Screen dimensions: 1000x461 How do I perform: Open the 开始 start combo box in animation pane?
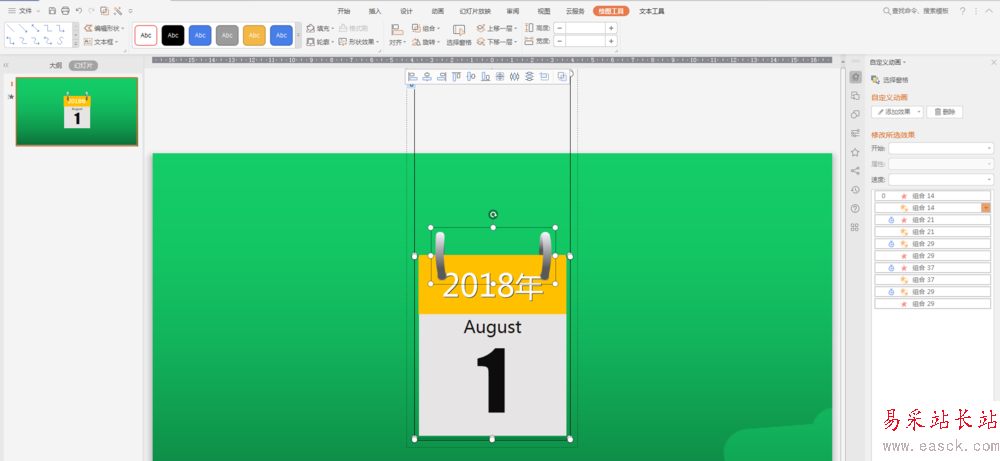coord(941,149)
